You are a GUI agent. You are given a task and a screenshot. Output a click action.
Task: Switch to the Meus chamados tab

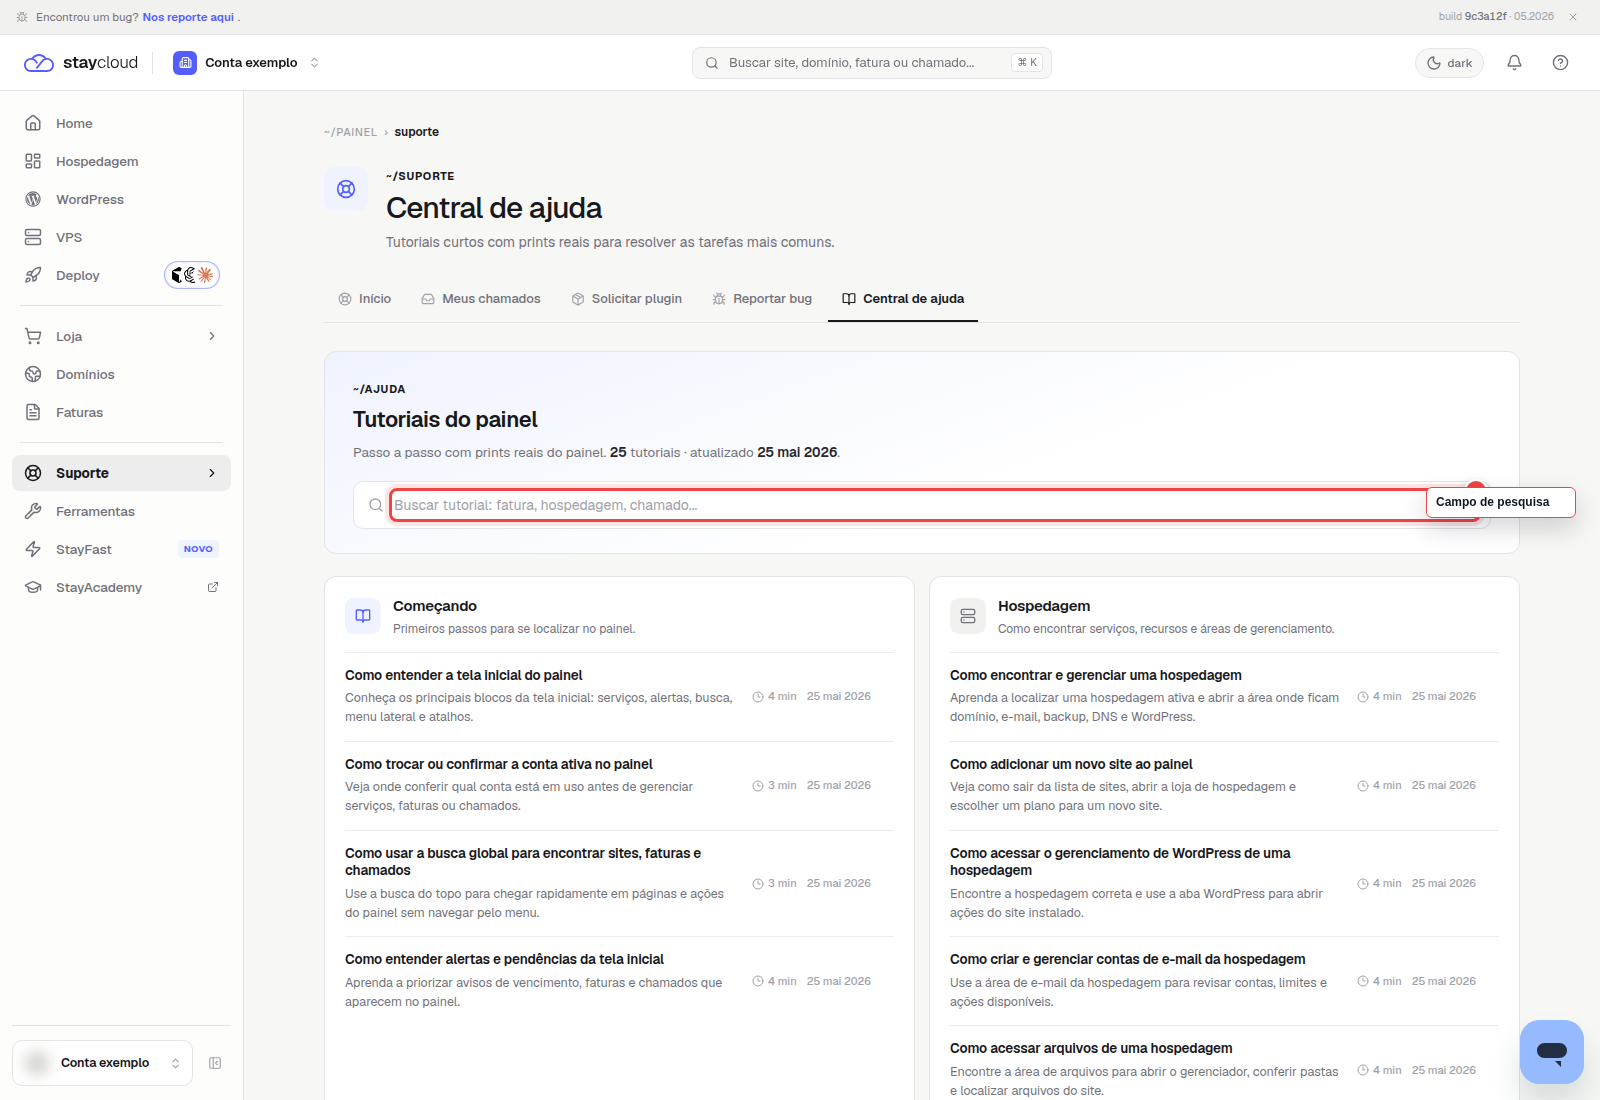[481, 299]
